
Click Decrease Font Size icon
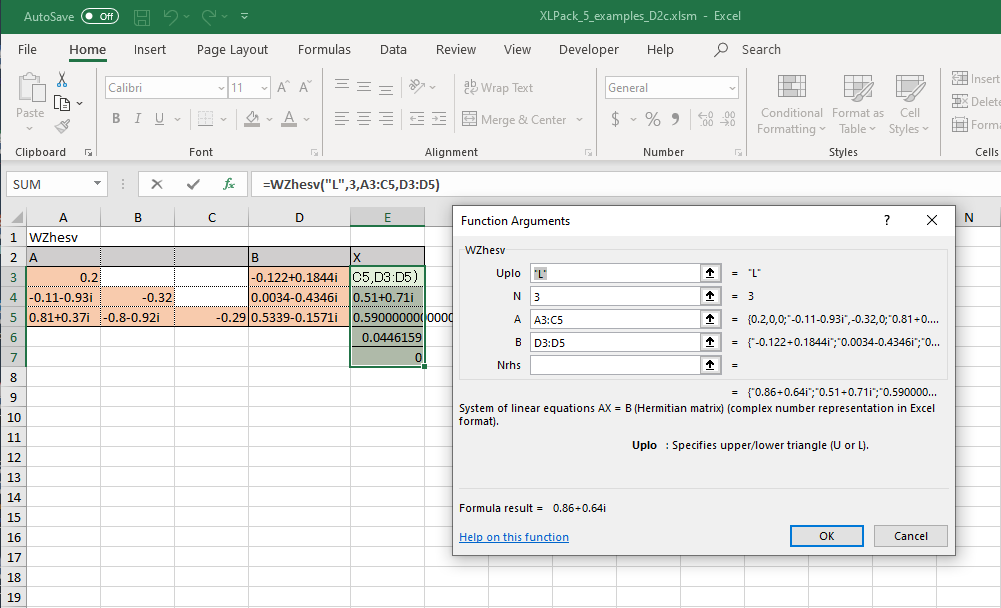point(305,87)
